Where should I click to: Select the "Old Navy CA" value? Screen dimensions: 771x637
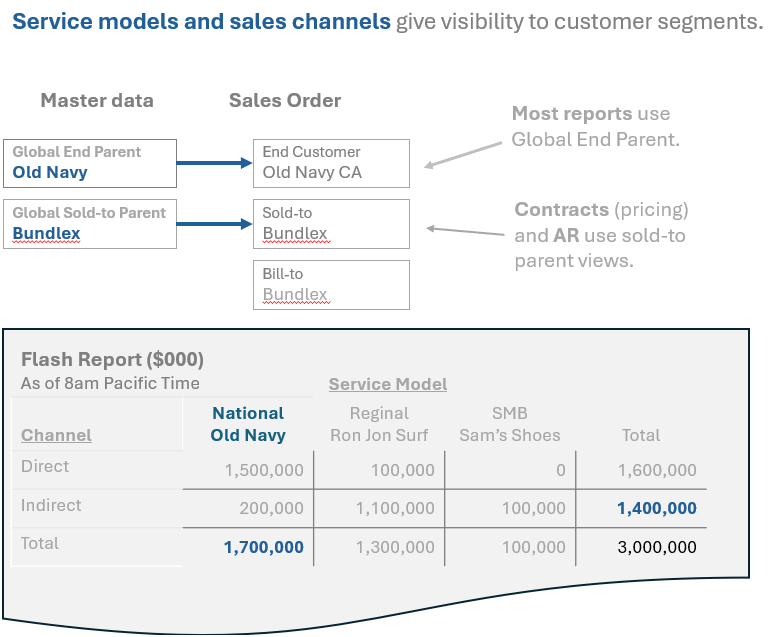click(x=312, y=172)
